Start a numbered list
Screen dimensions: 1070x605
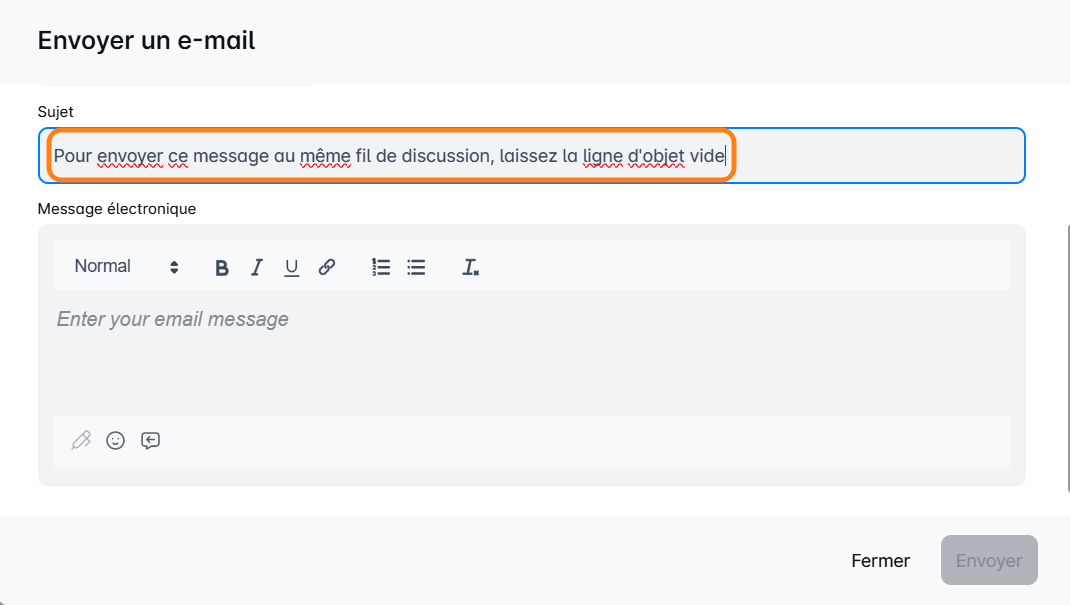(381, 267)
